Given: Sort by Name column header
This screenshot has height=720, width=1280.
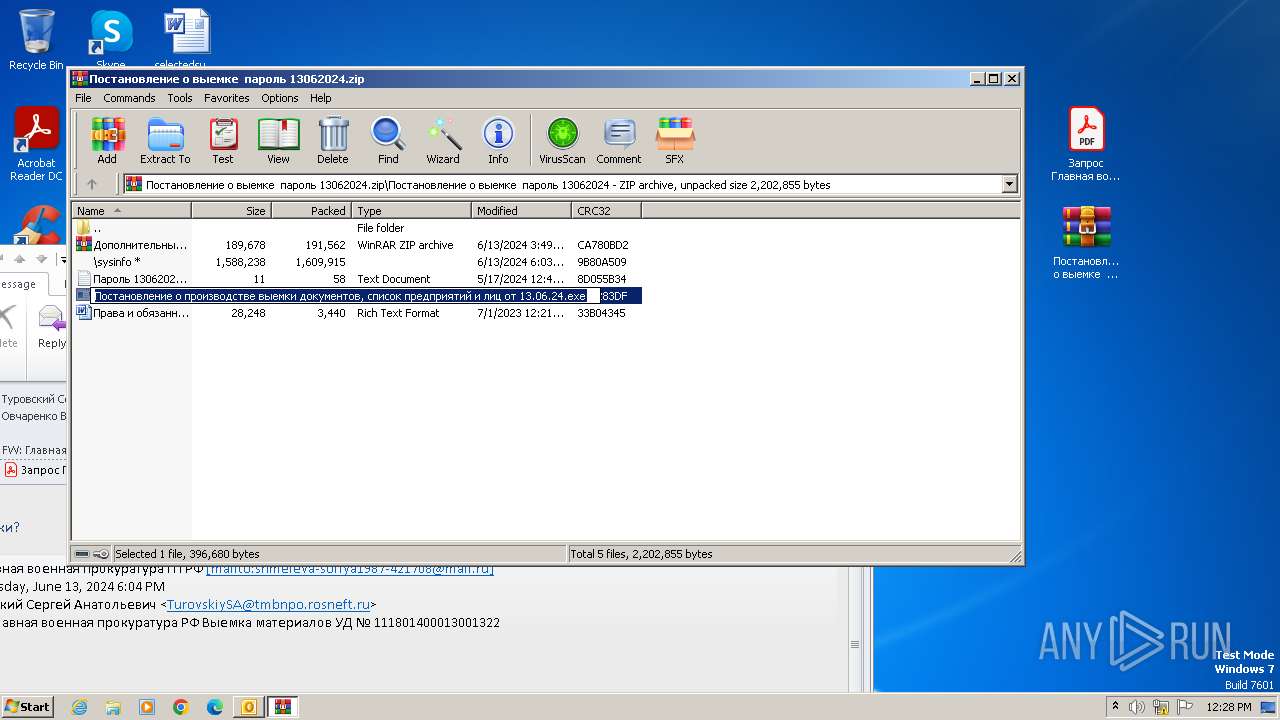Looking at the screenshot, I should tap(131, 211).
